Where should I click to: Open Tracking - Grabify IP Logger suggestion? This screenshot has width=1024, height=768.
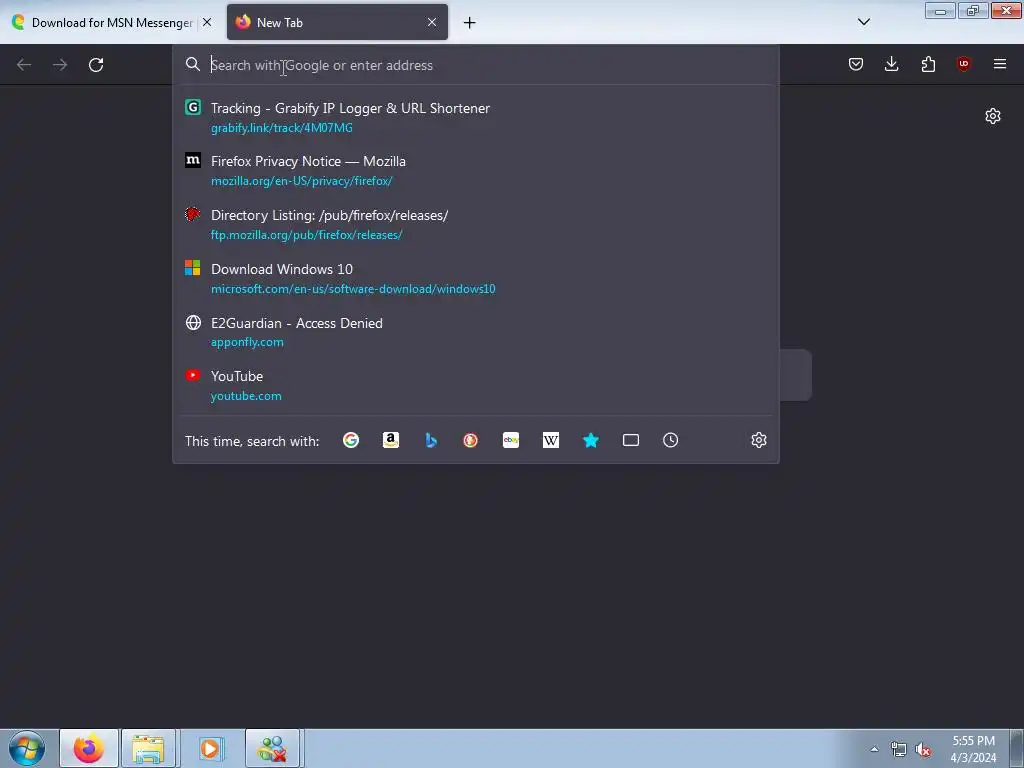(x=475, y=118)
